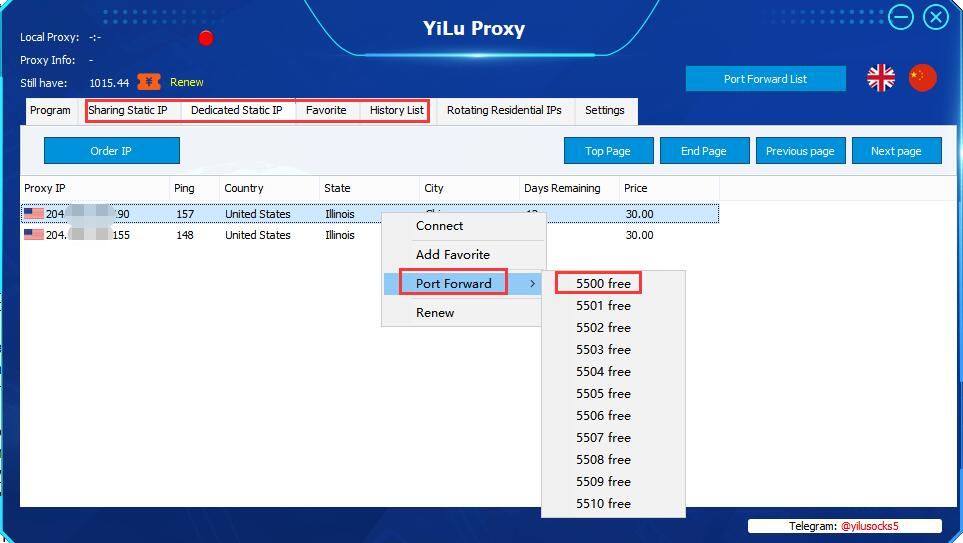This screenshot has height=543, width=963.
Task: Click the Order IP button
Action: (x=112, y=150)
